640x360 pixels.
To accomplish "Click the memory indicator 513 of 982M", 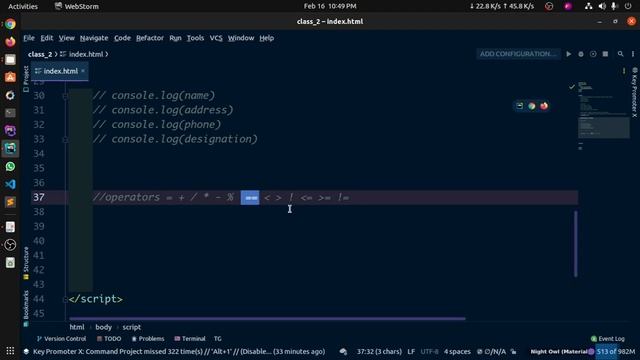I will click(615, 351).
